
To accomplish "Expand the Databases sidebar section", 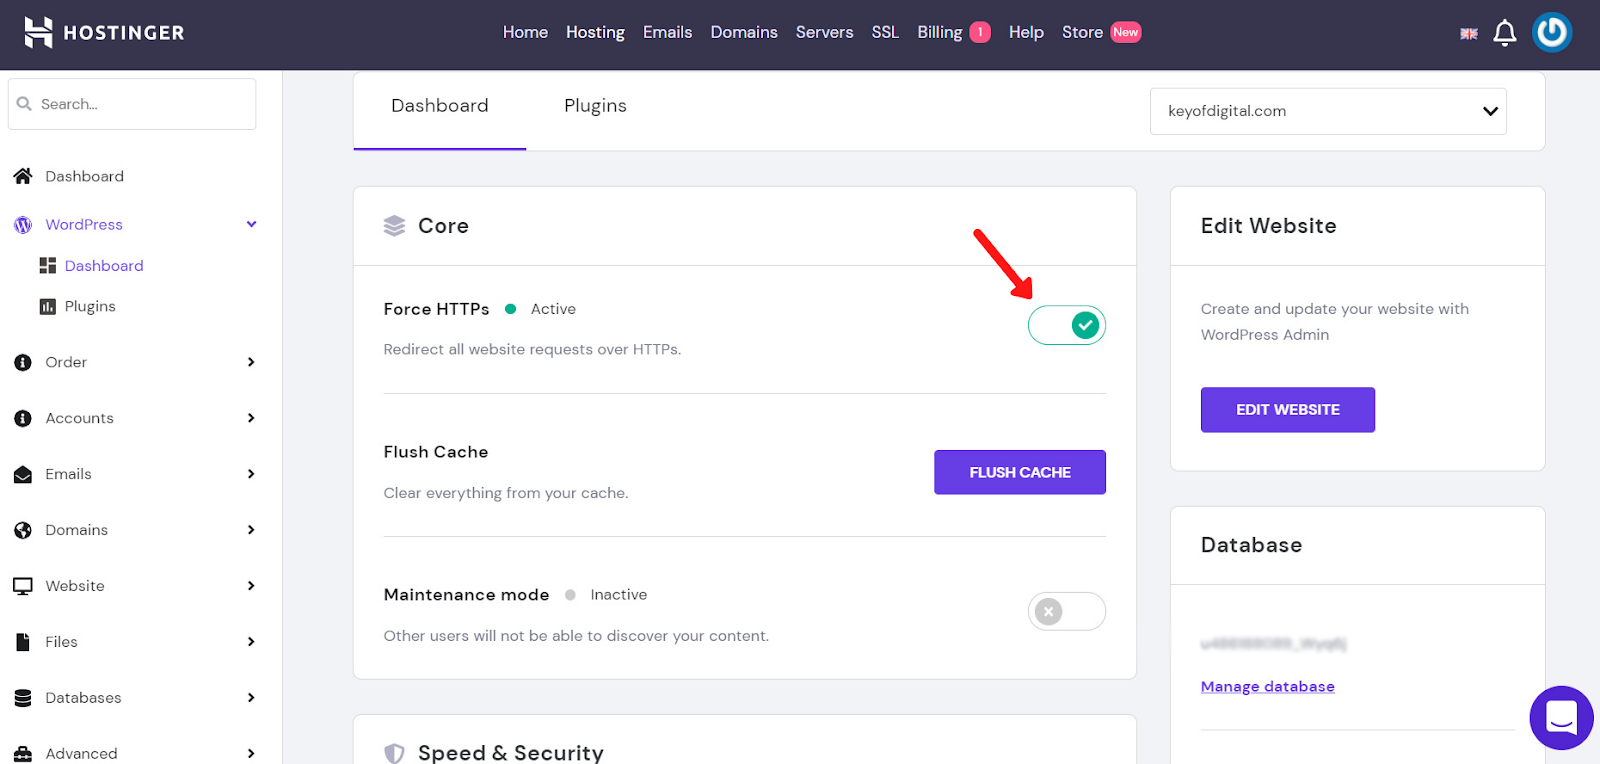I will [x=251, y=698].
